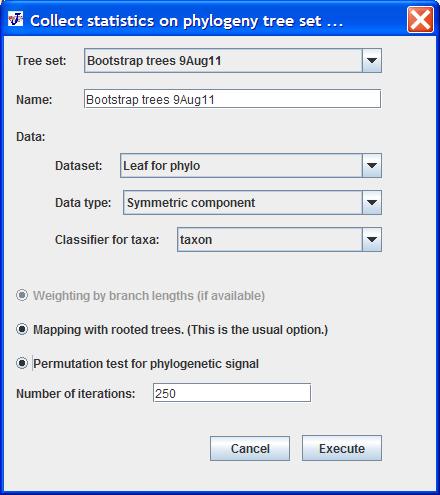Toggle Permutation test for phylogenetic signal

[22, 363]
